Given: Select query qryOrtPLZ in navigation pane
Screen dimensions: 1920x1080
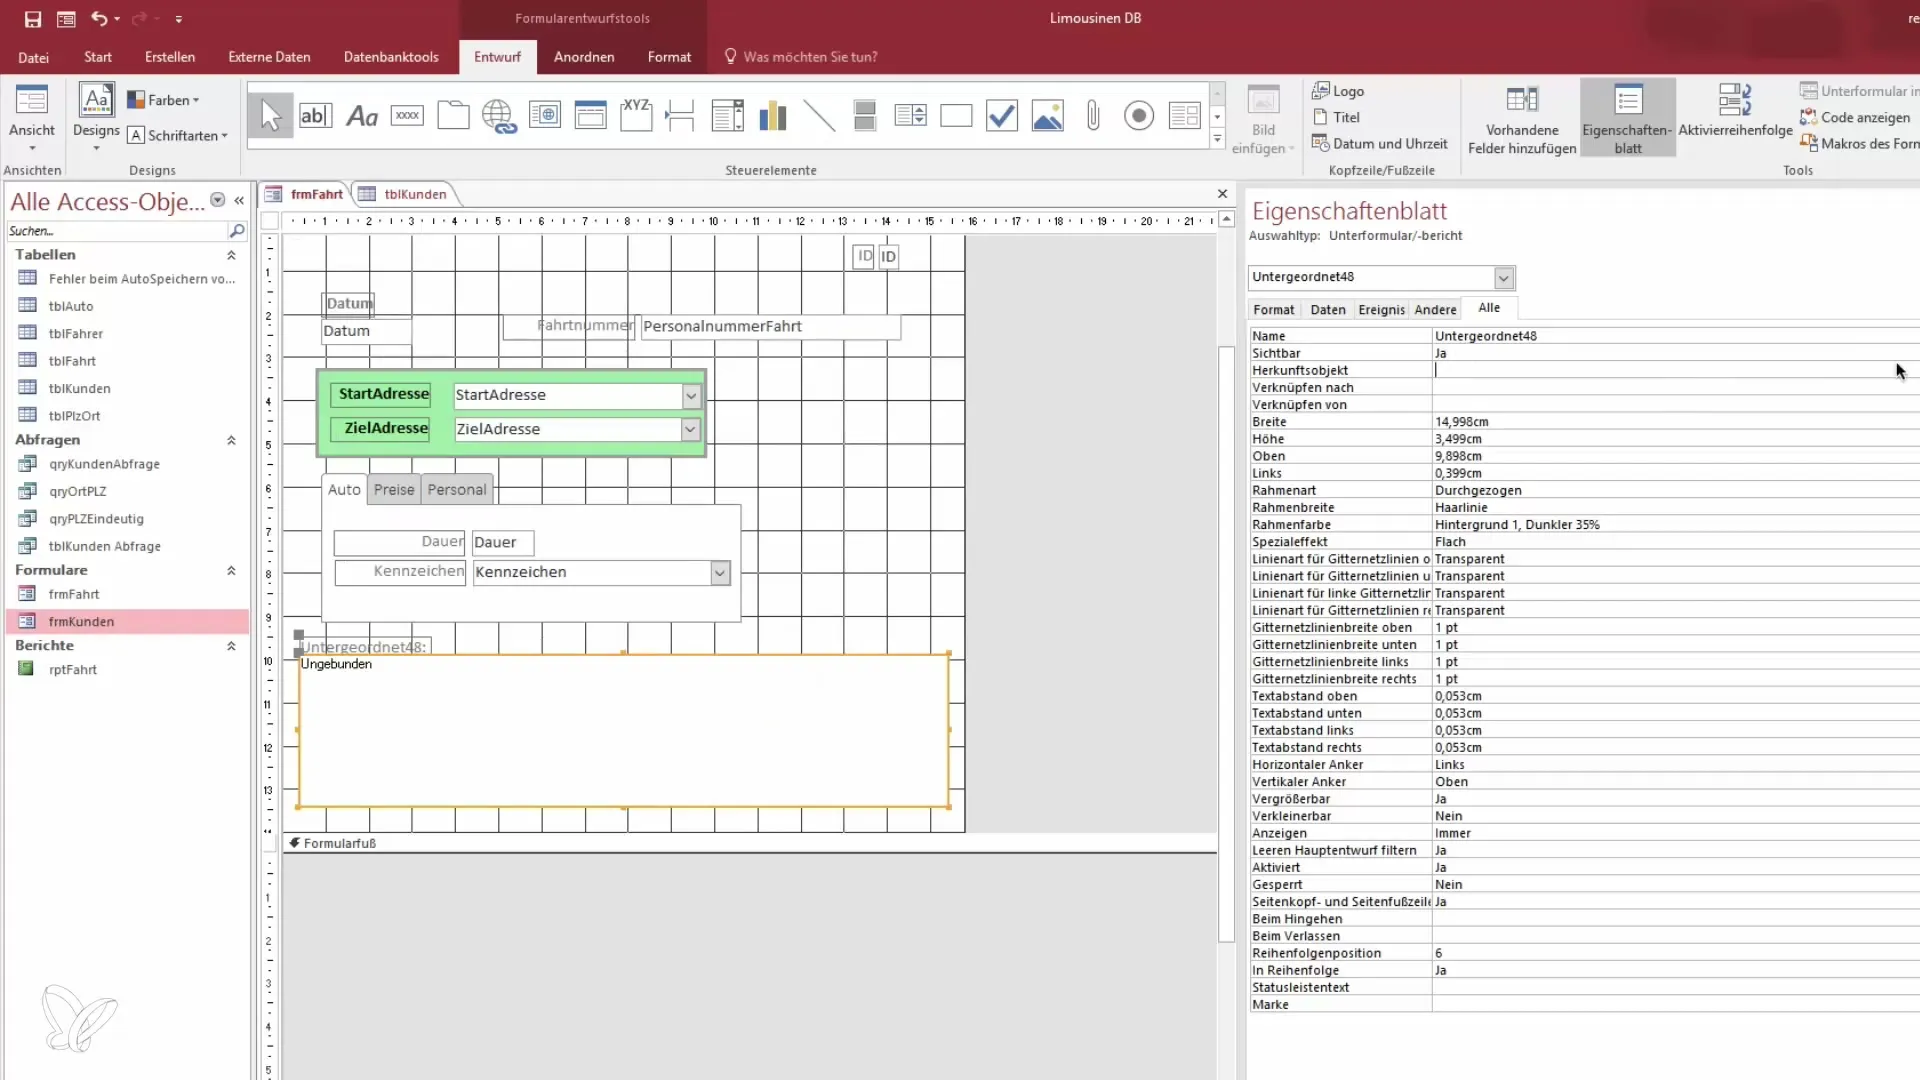Looking at the screenshot, I should (77, 492).
